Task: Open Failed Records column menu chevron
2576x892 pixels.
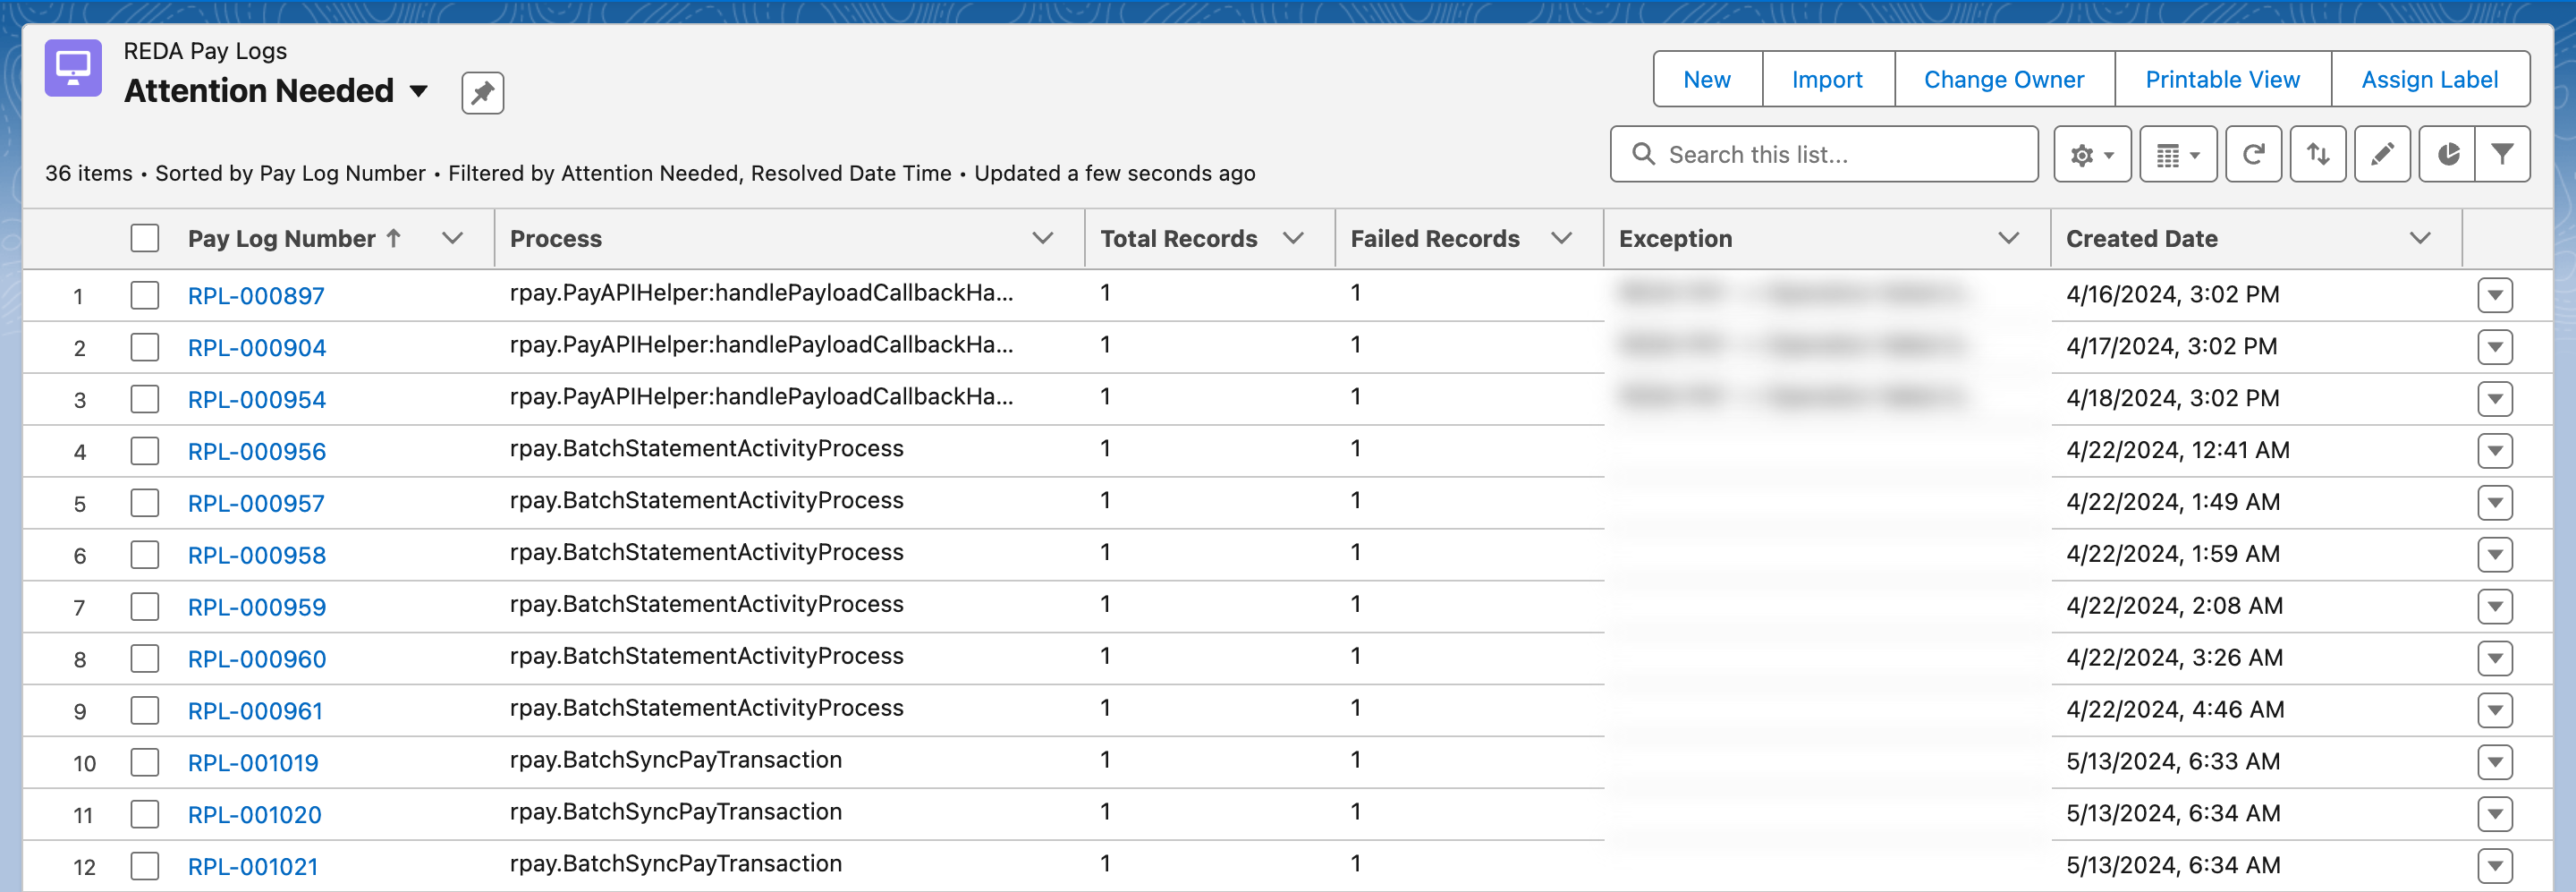Action: [1561, 238]
